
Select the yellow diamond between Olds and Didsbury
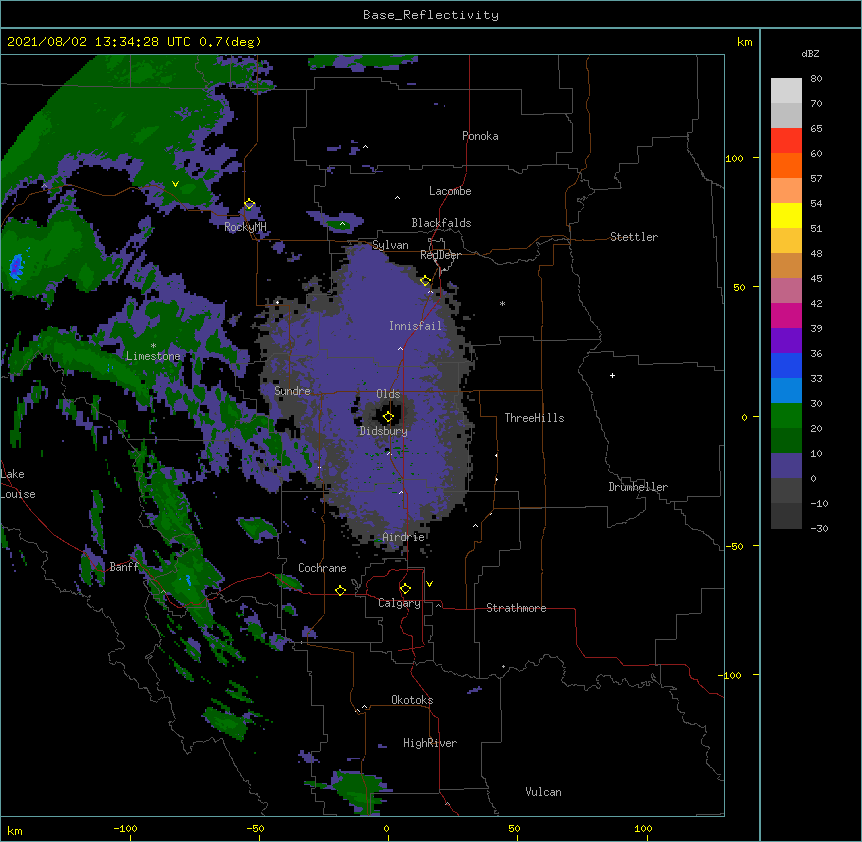click(388, 417)
